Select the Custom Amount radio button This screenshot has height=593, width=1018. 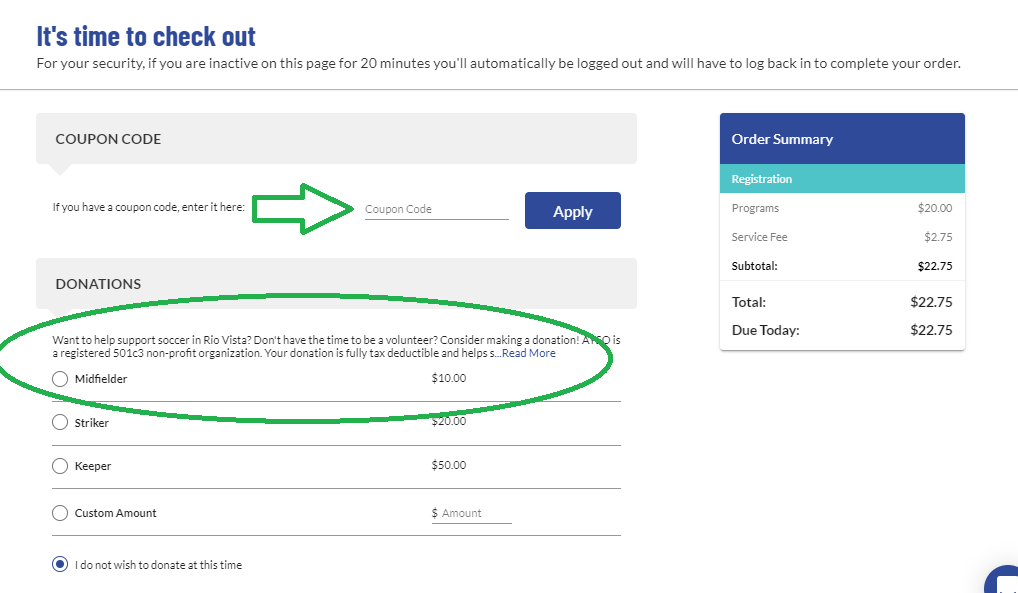[60, 513]
